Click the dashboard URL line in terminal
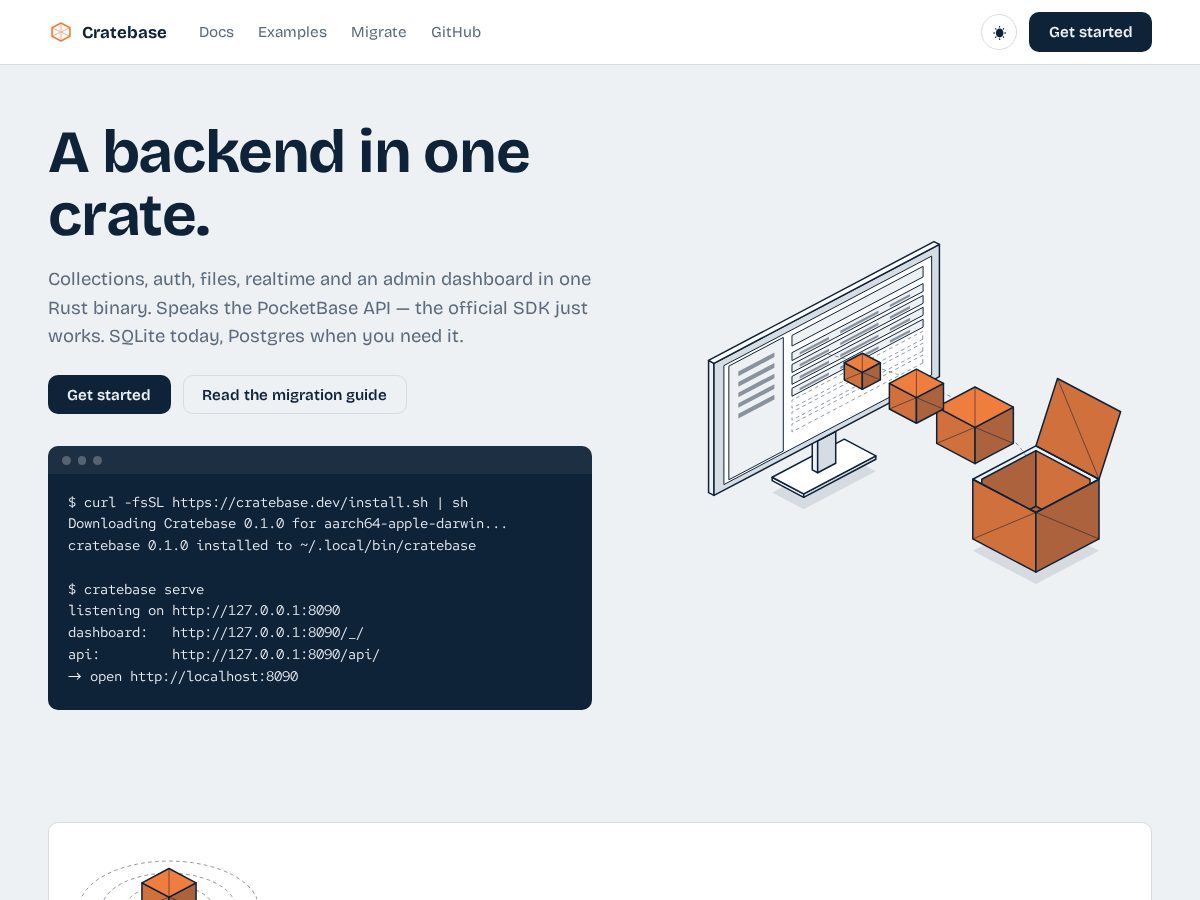Image resolution: width=1200 pixels, height=900 pixels. tap(216, 632)
